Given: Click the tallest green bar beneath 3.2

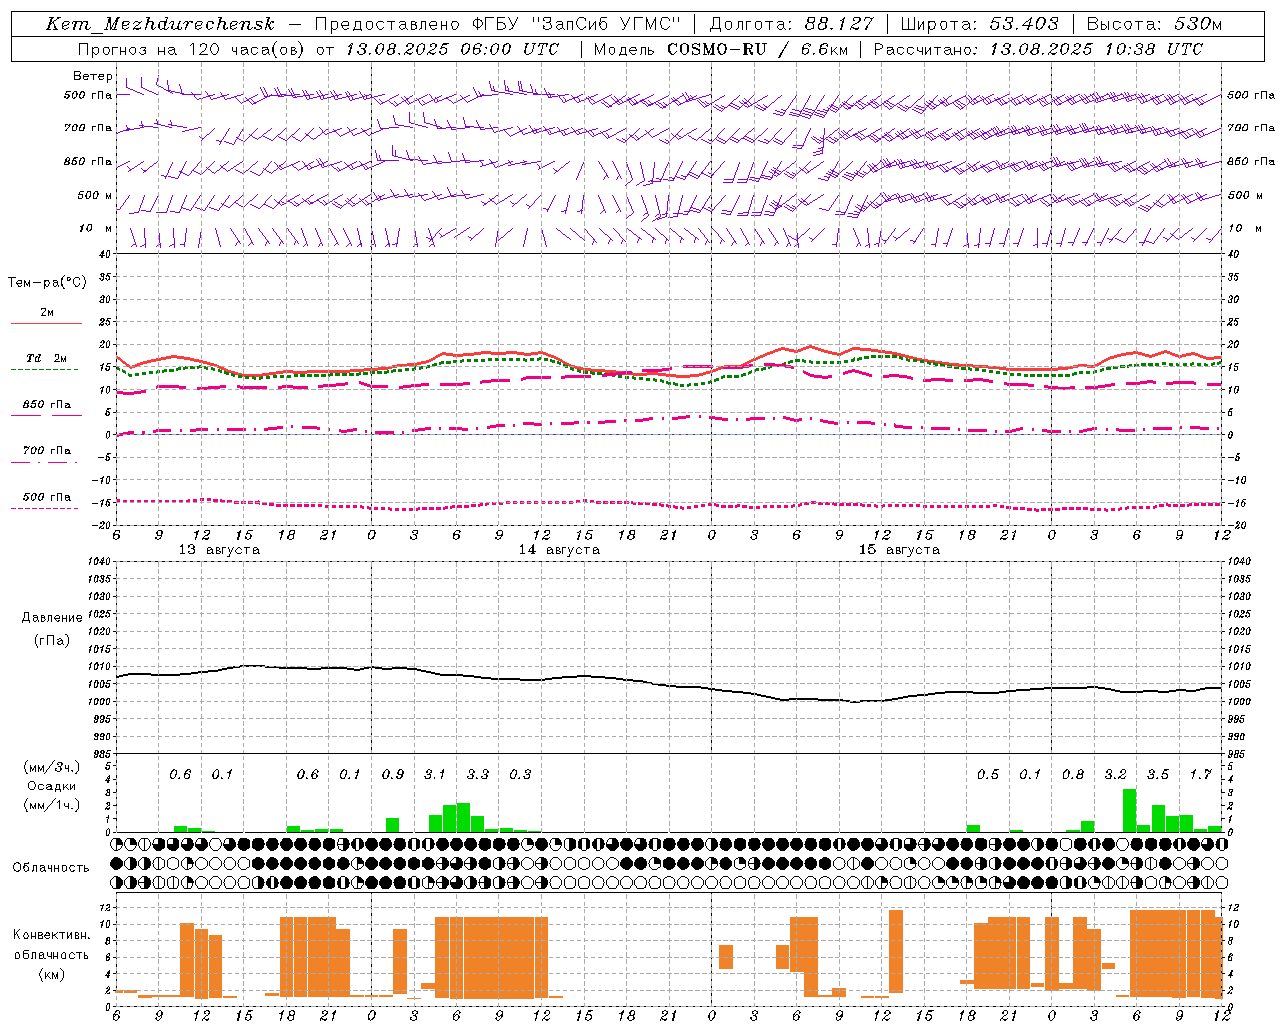Looking at the screenshot, I should tap(1129, 811).
